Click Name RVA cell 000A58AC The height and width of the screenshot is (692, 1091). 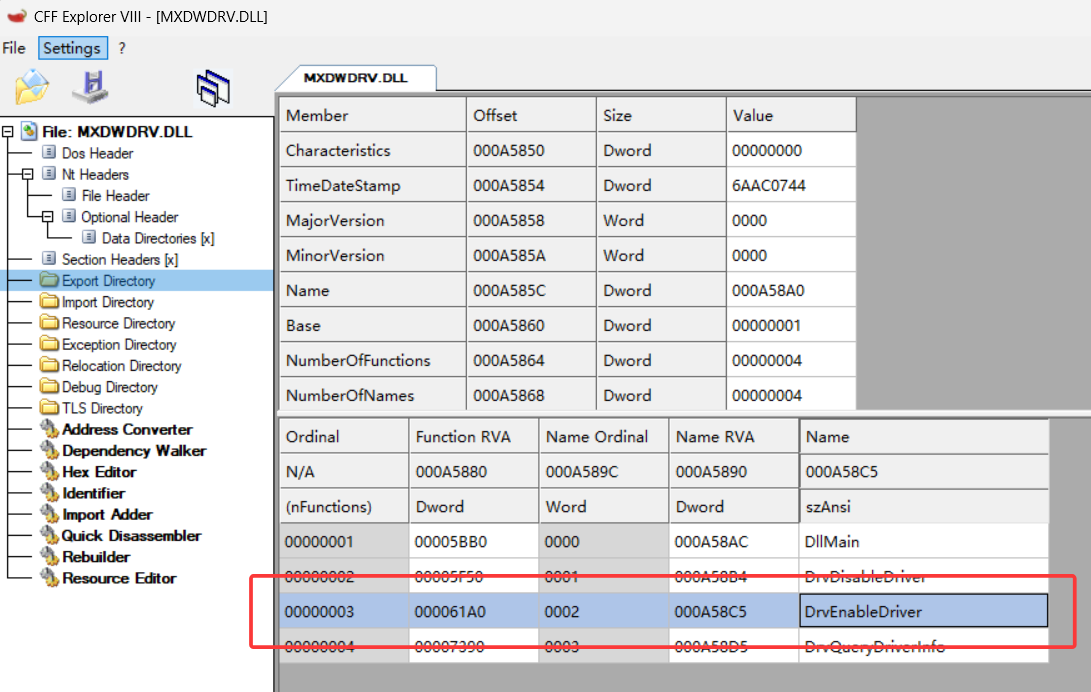[x=735, y=542]
